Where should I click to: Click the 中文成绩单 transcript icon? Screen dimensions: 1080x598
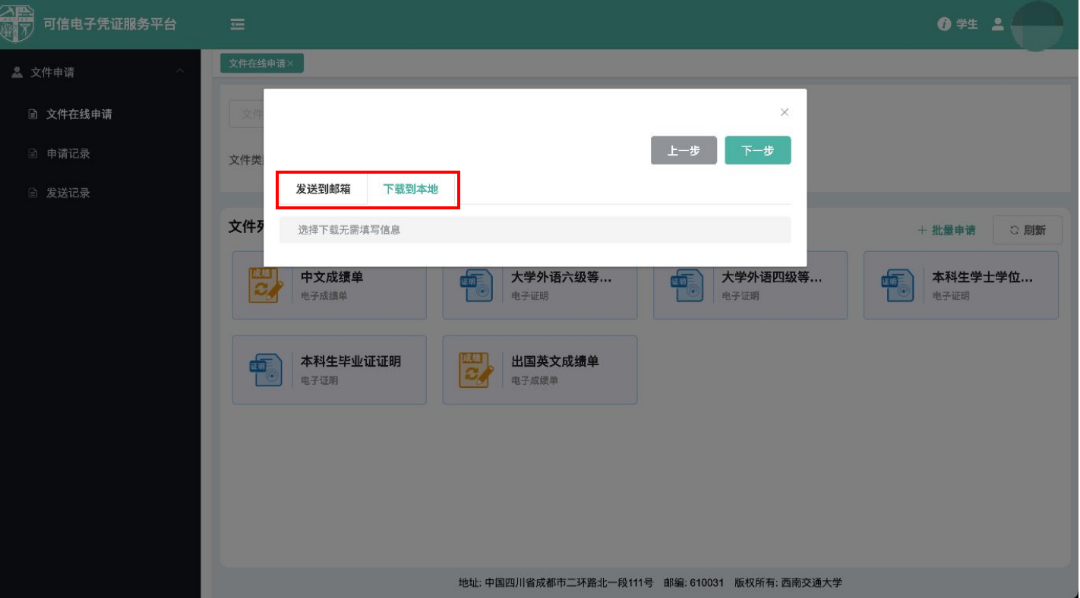click(266, 285)
